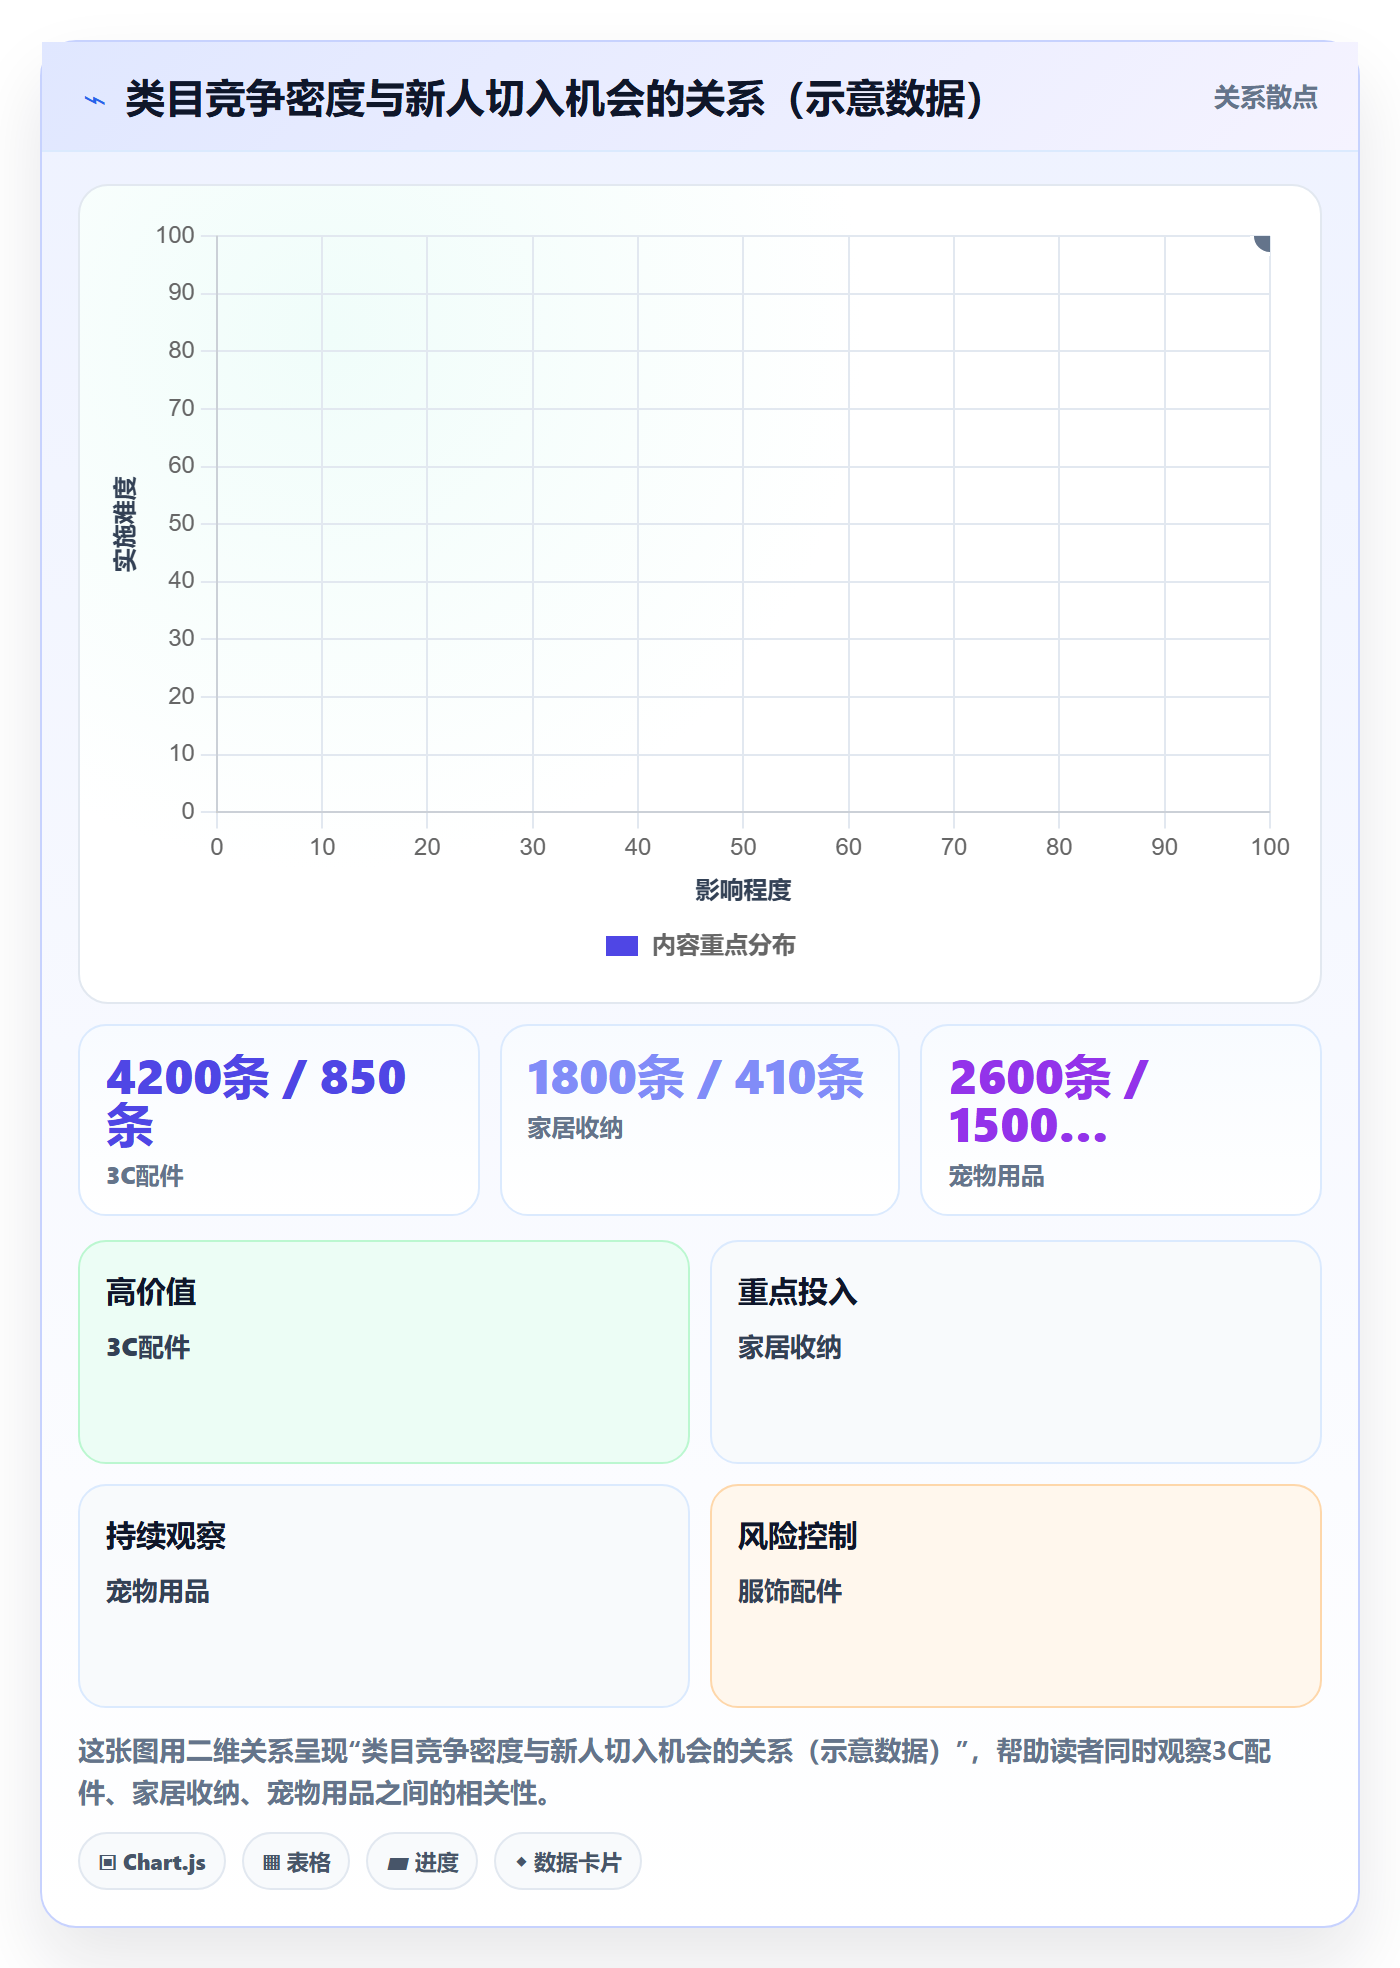1400x1968 pixels.
Task: Open the 3C配件 data card showing 4200条 / 850条
Action: 279,1120
